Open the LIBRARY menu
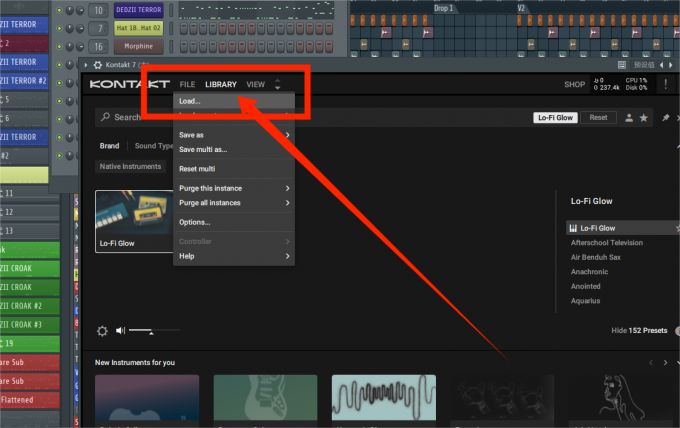 pos(221,85)
